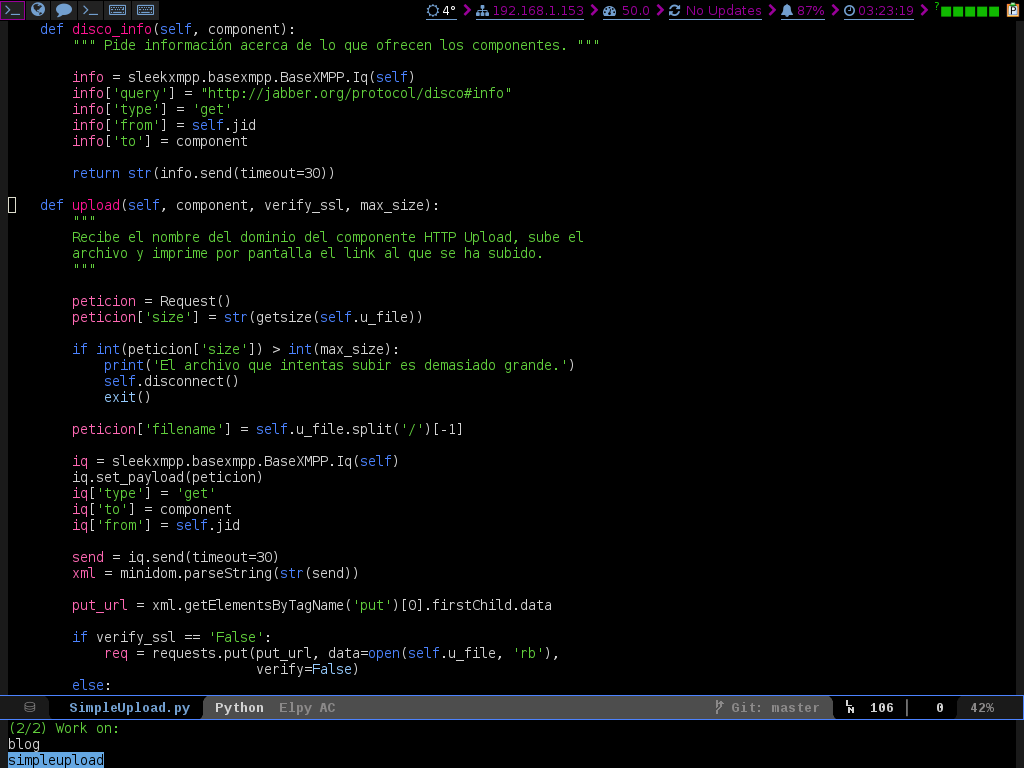
Task: Click the No Updates status text
Action: [723, 10]
